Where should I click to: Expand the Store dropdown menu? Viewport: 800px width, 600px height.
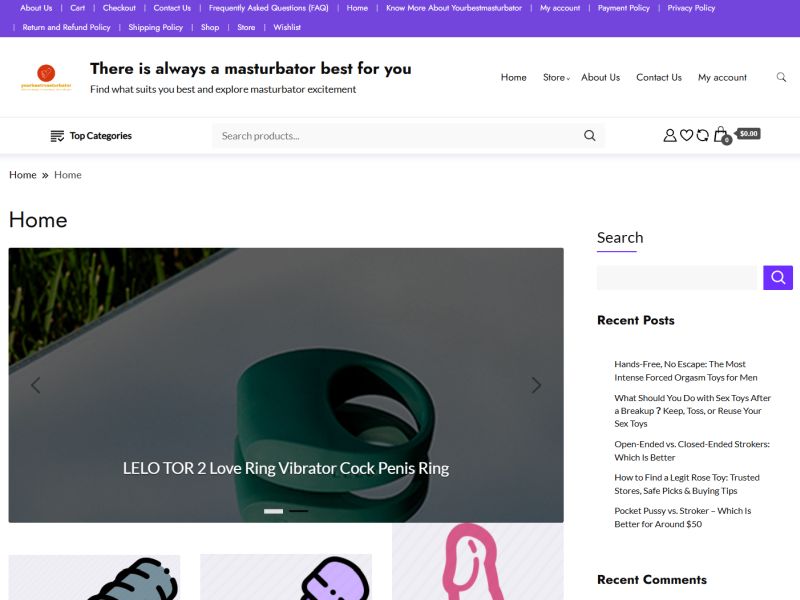[556, 78]
